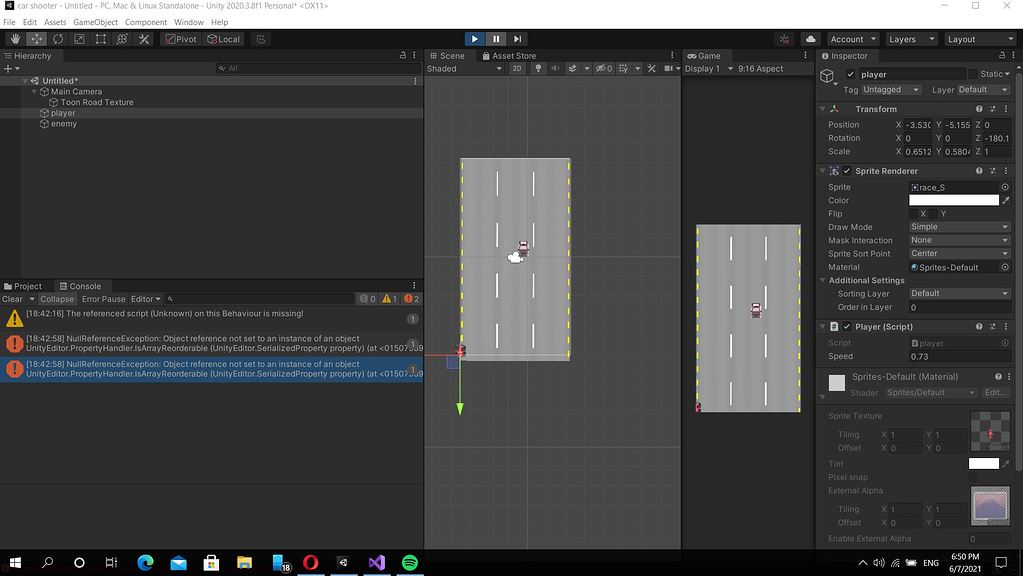Open the Layers dropdown

[x=911, y=39]
